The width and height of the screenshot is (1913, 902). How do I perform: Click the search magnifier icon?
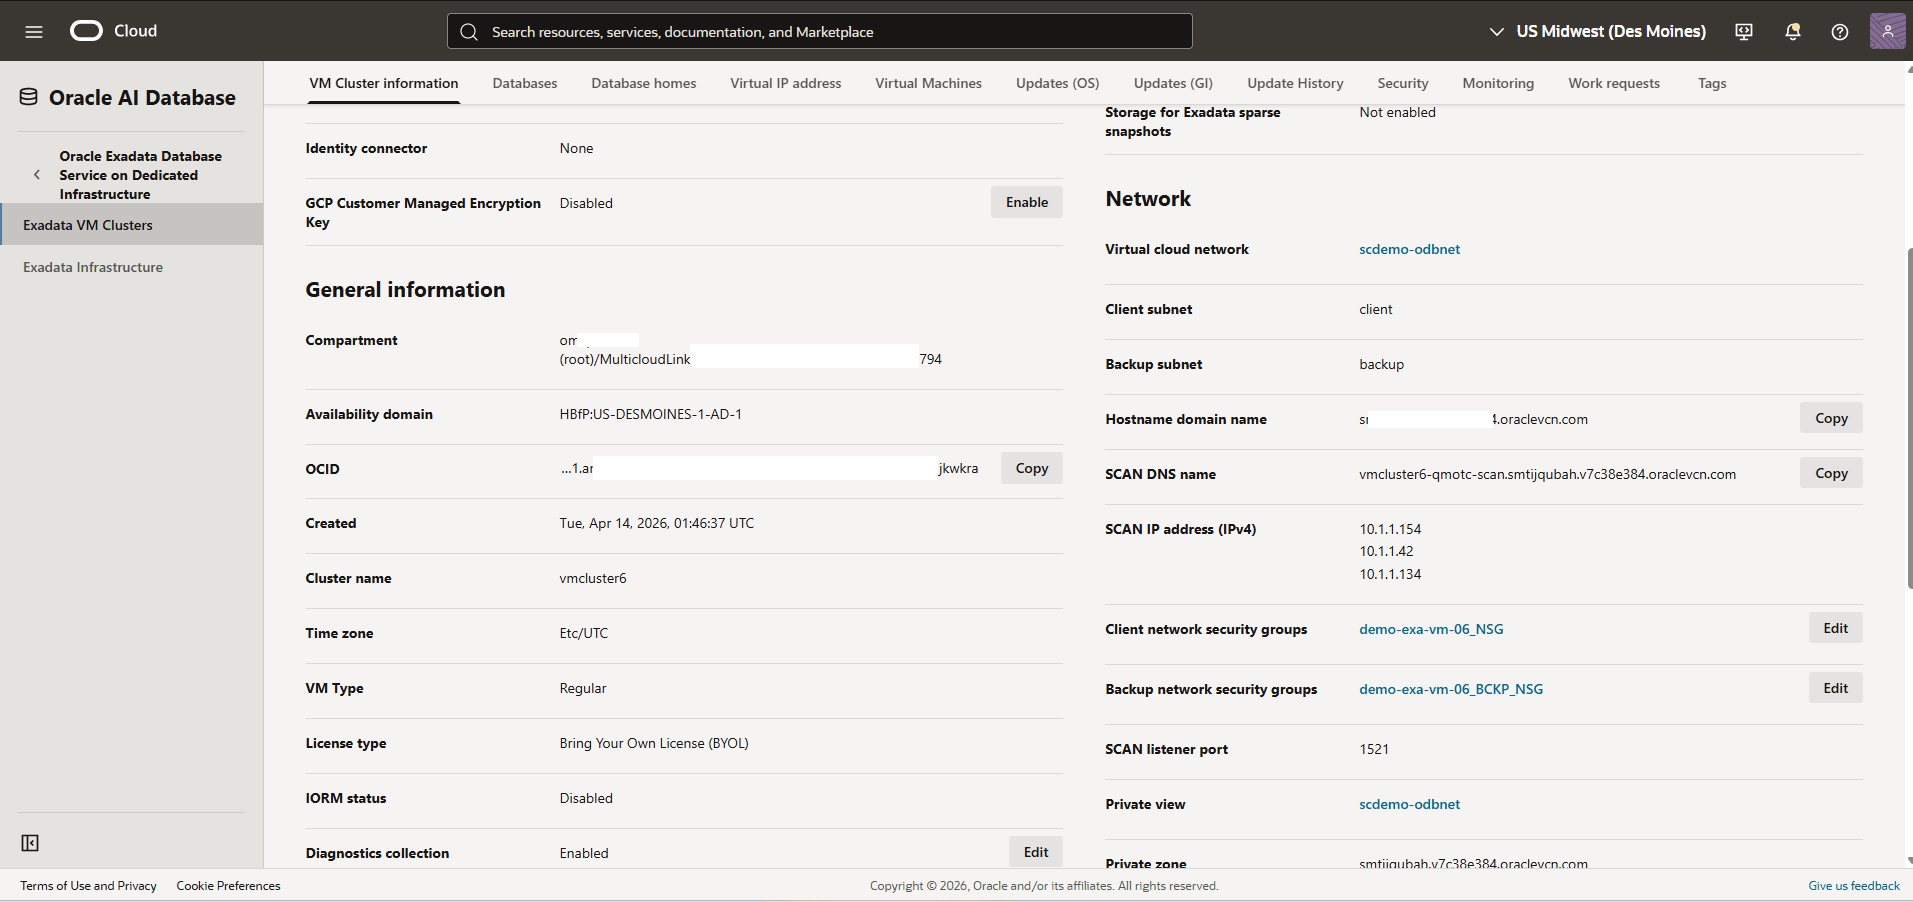tap(469, 32)
